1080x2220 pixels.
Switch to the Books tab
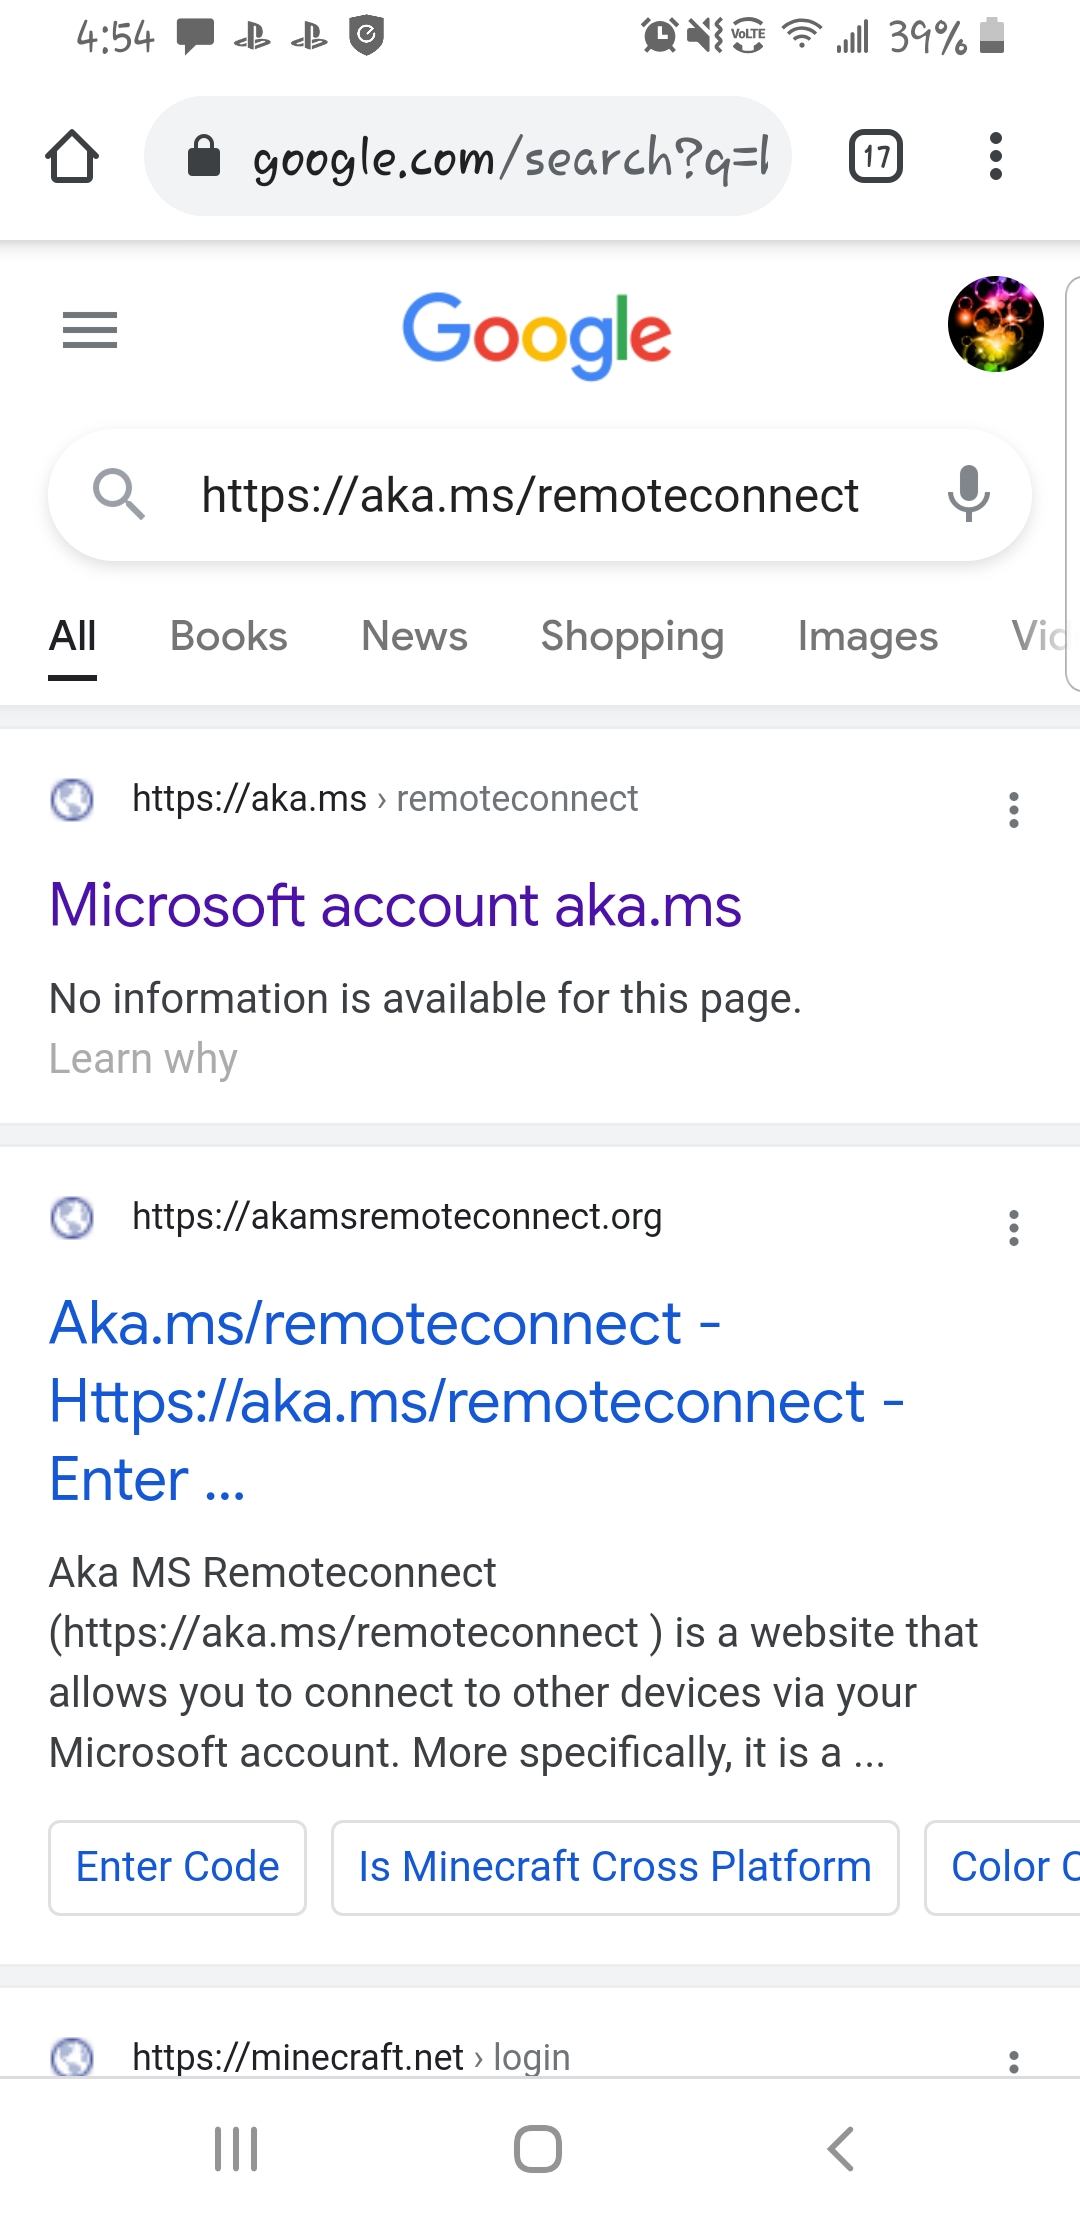pos(228,636)
